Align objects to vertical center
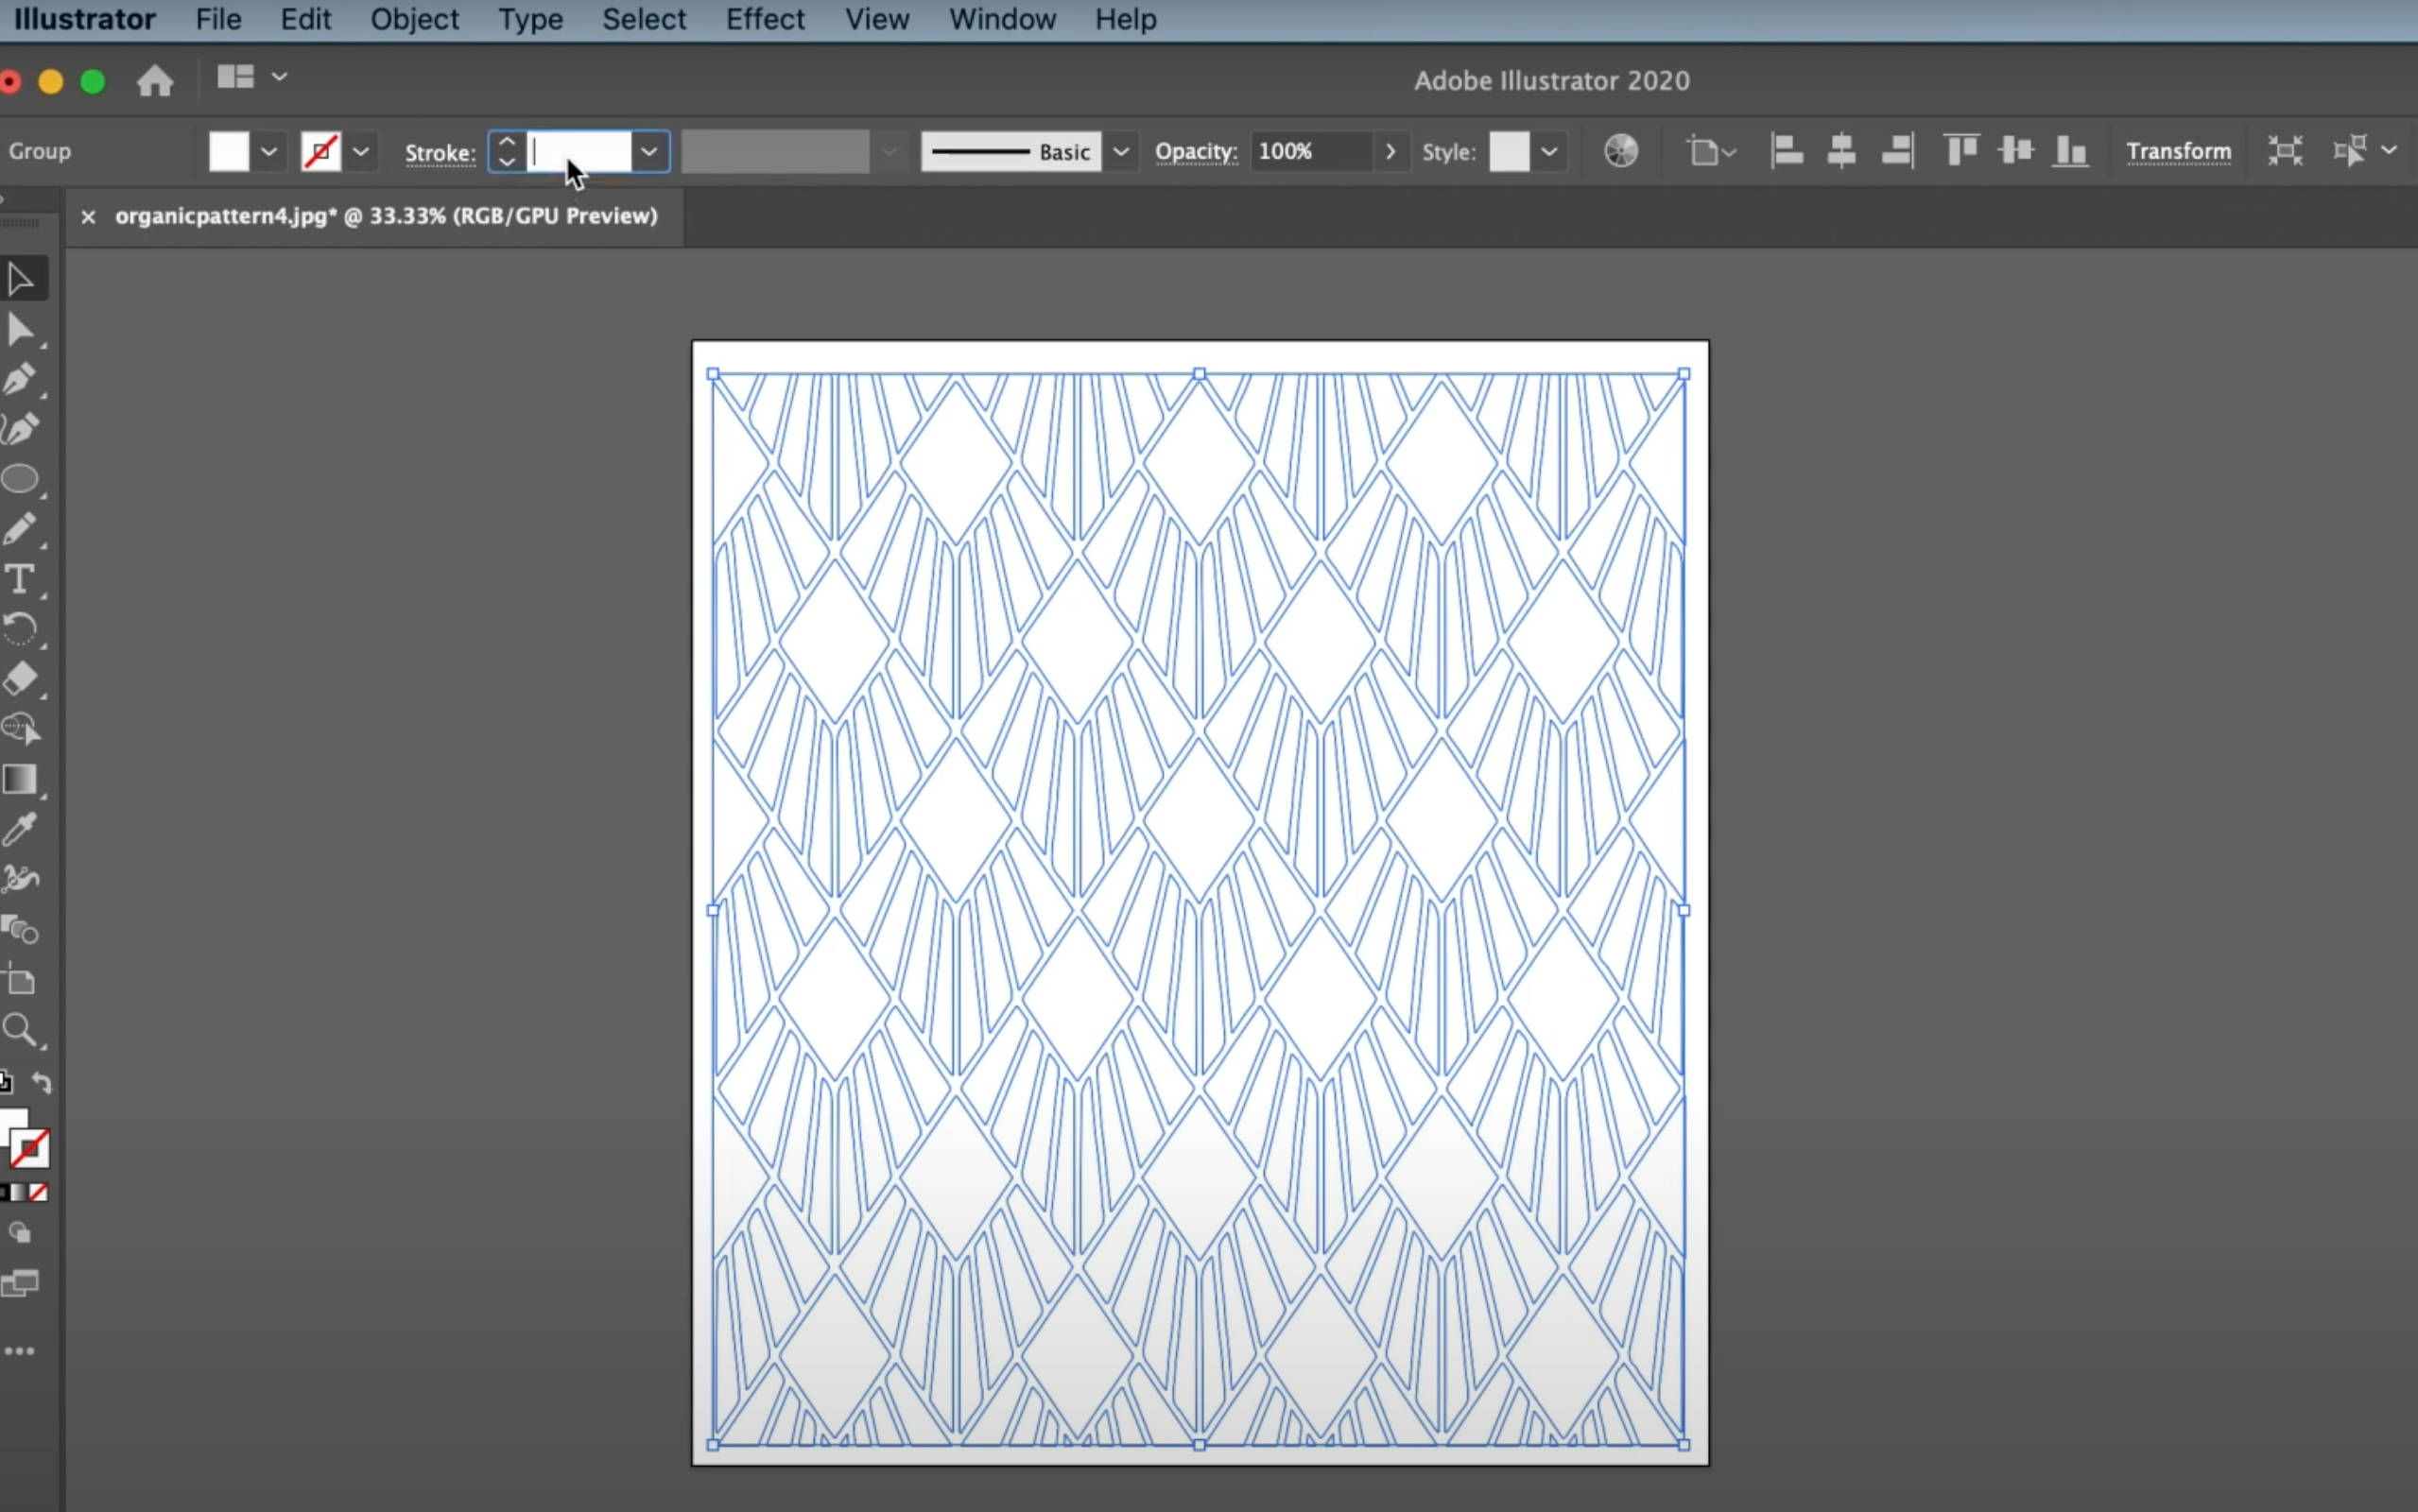 pos(2016,151)
